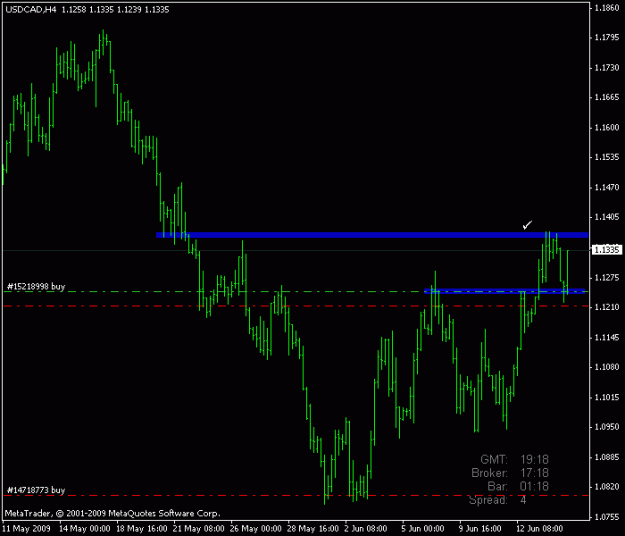
Task: Click the 1.1080 price axis label
Action: pos(607,367)
